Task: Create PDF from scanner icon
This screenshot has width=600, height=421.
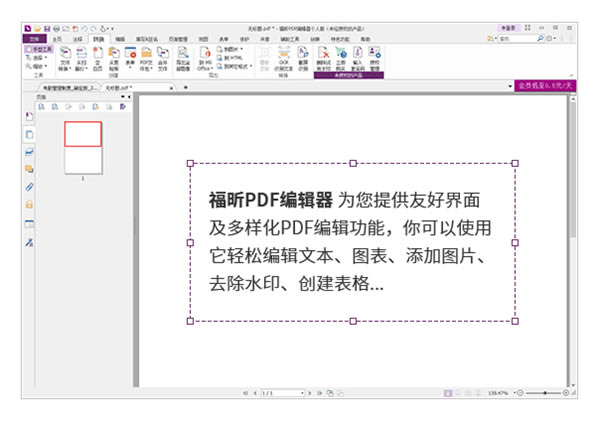Action: 81,59
